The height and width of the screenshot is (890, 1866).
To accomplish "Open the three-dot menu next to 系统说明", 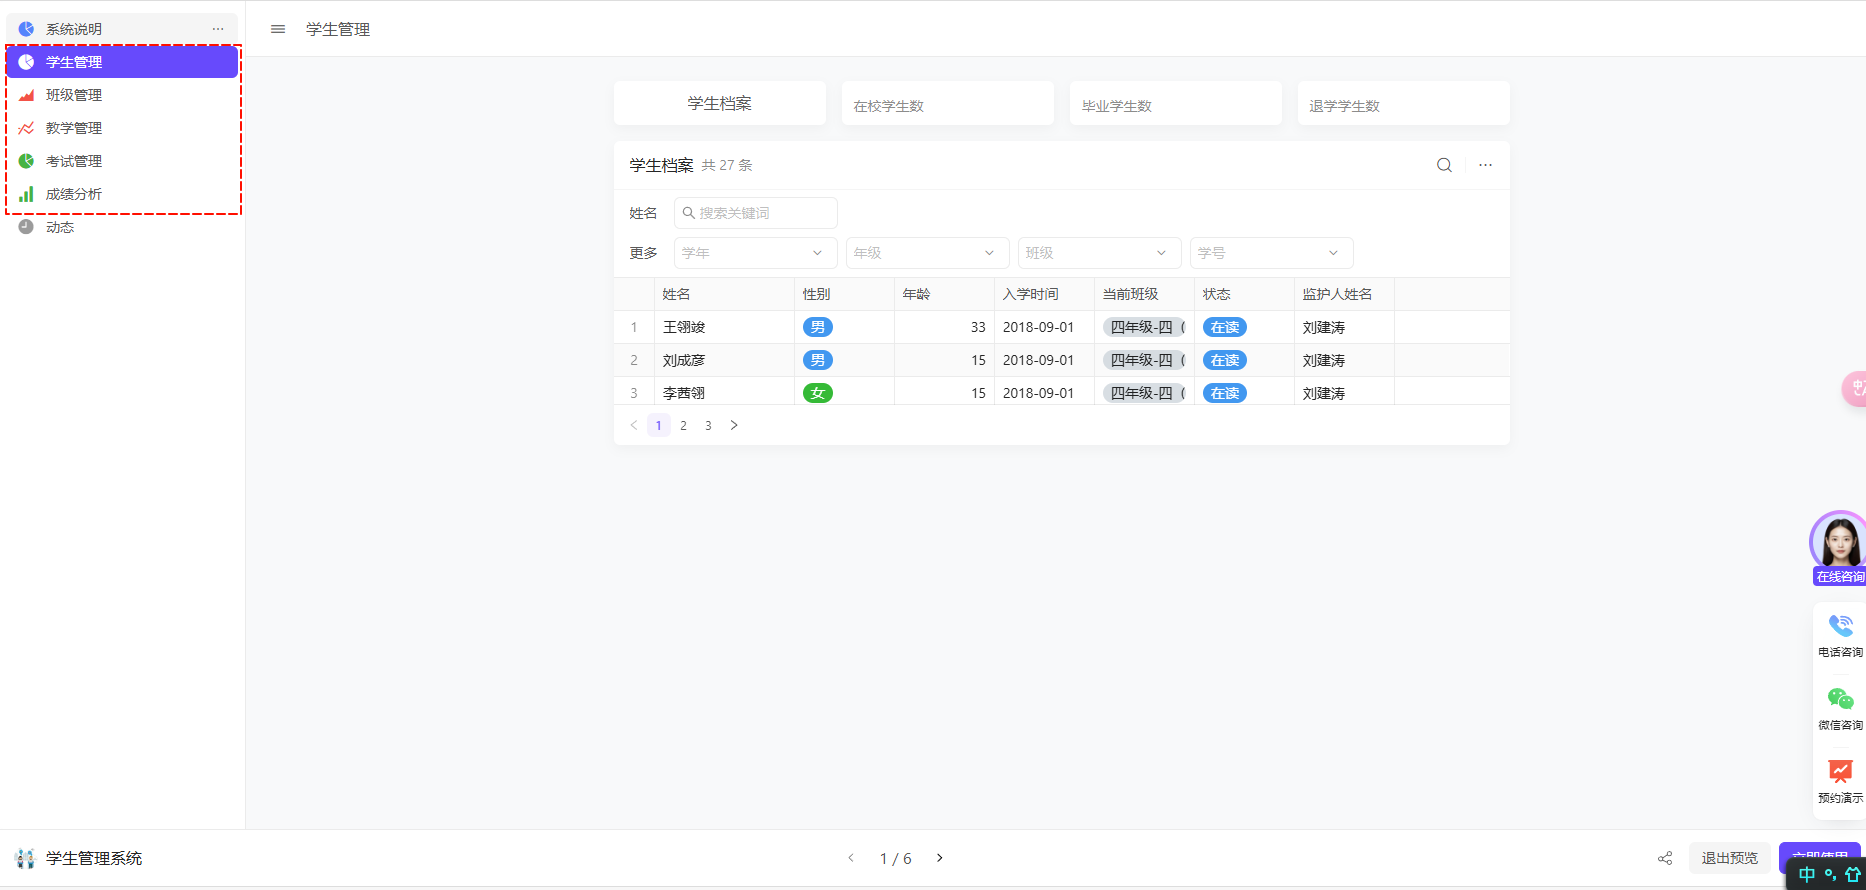I will point(218,29).
